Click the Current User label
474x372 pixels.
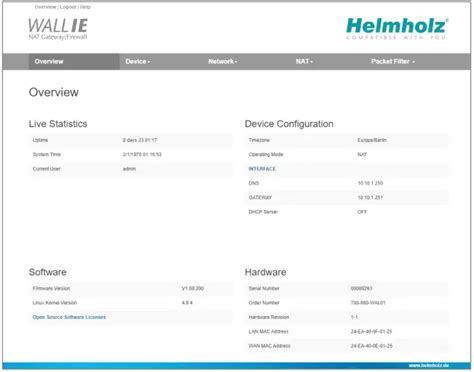pyautogui.click(x=47, y=169)
